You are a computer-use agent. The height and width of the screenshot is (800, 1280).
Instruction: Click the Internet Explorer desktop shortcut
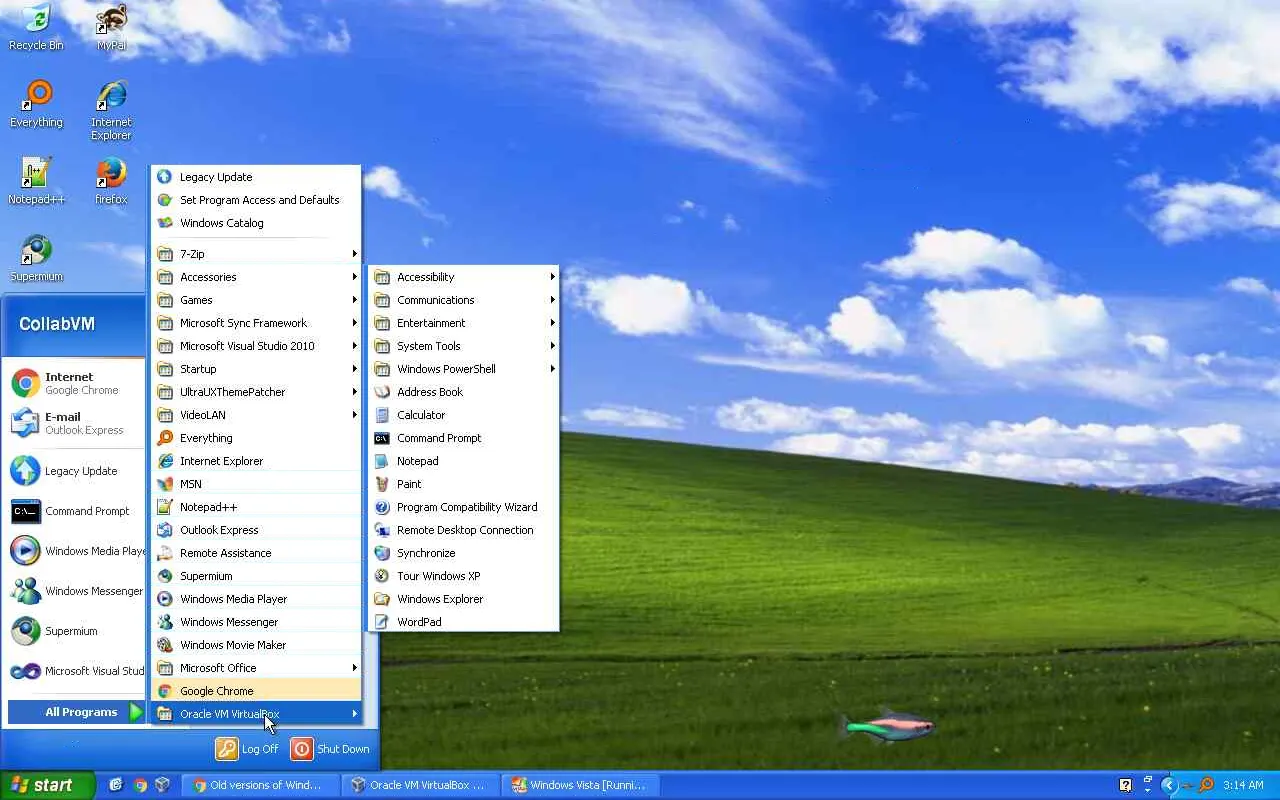point(111,110)
